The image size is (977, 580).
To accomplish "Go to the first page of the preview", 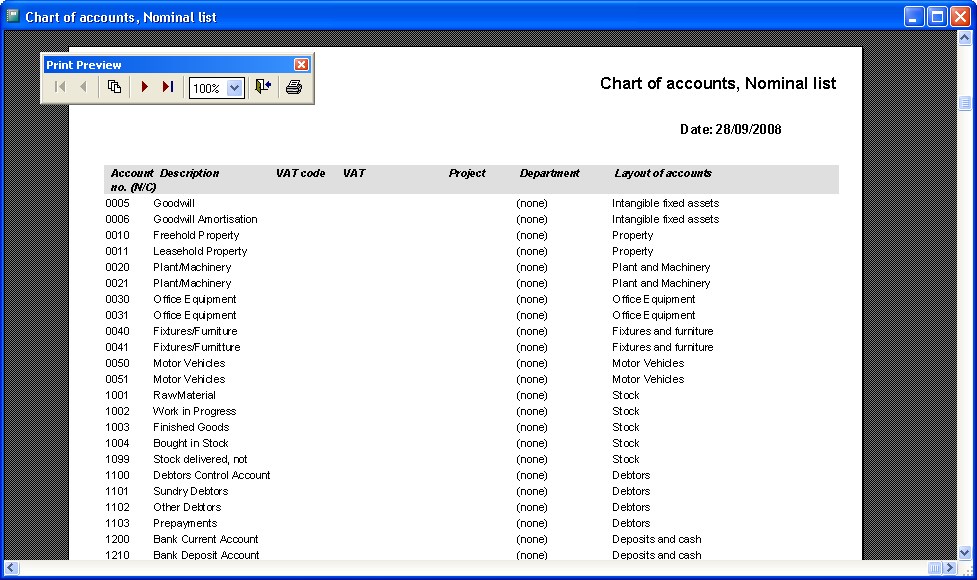I will click(x=59, y=87).
